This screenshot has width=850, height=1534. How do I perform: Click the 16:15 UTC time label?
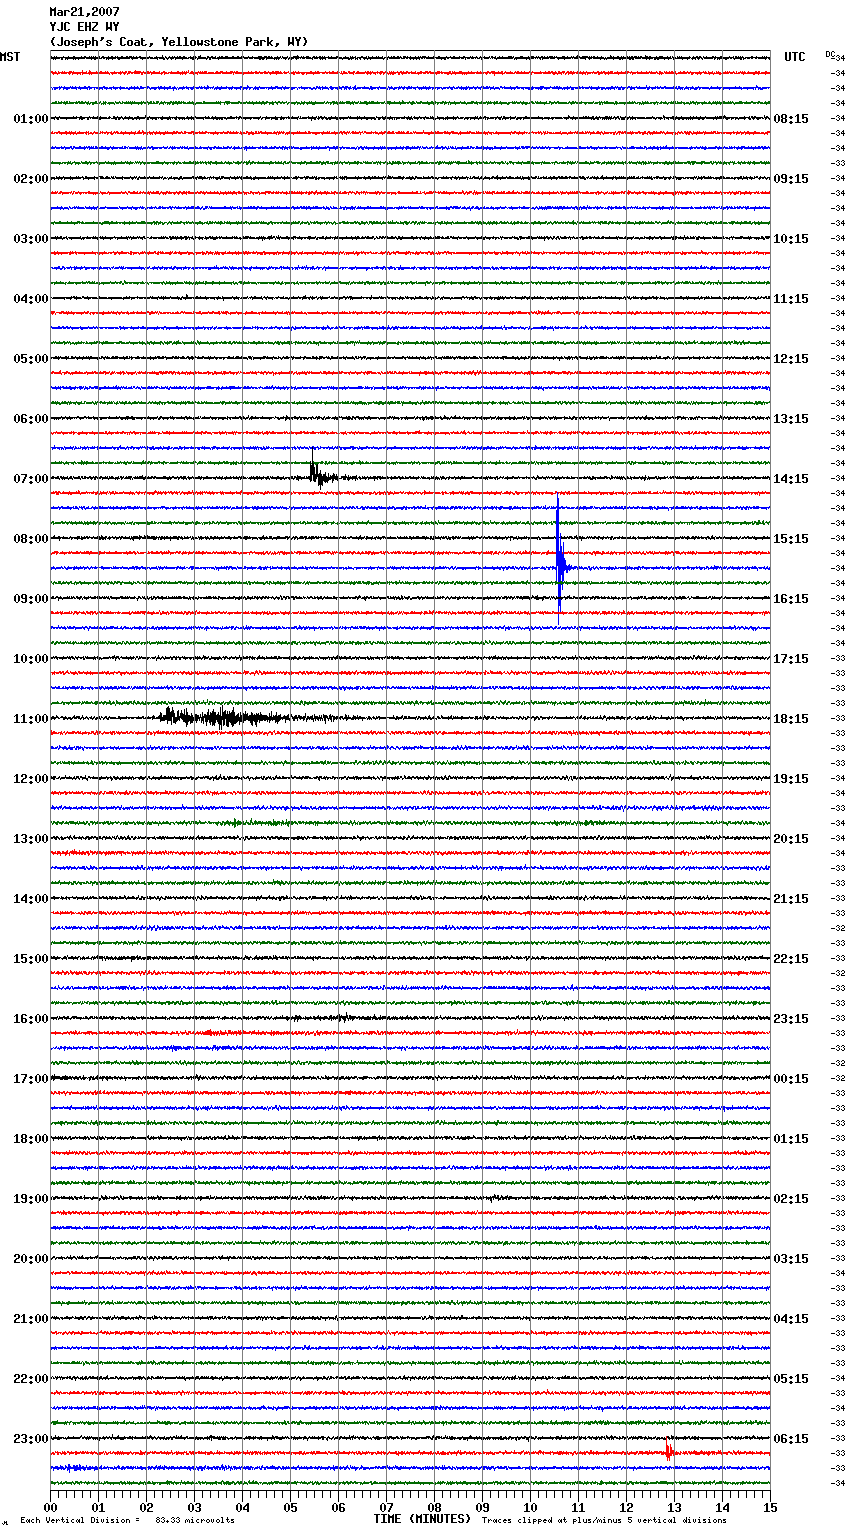pos(791,599)
